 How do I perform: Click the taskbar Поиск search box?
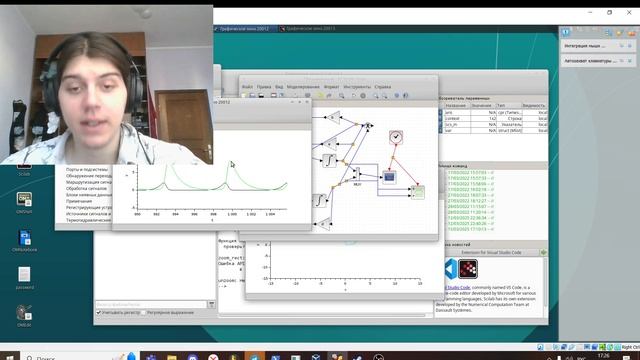(80, 357)
